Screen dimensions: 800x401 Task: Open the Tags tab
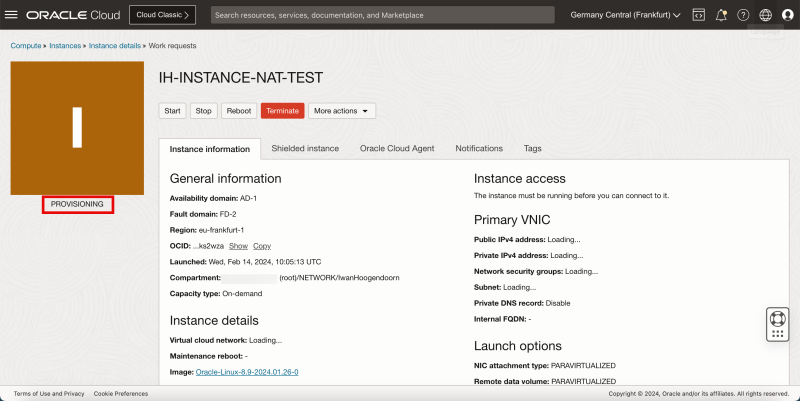point(532,148)
